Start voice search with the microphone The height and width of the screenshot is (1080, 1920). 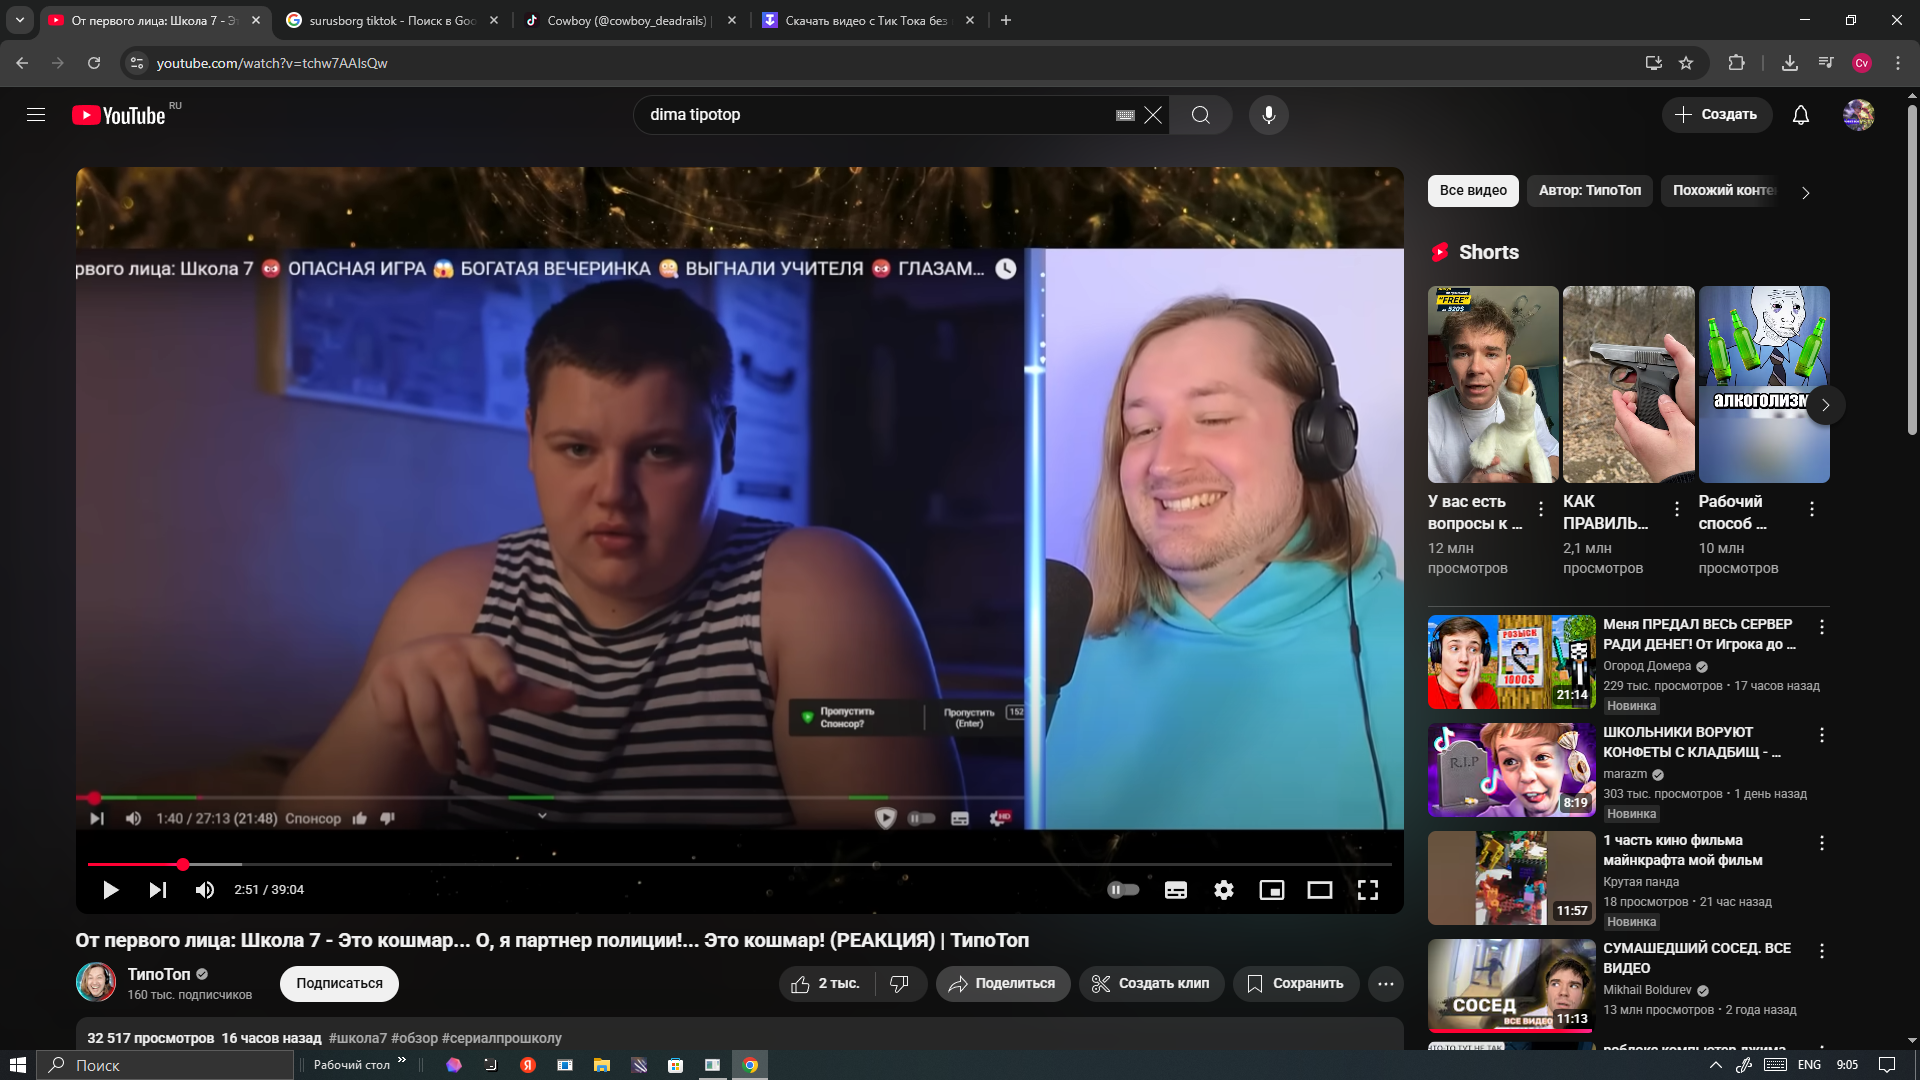[x=1268, y=115]
